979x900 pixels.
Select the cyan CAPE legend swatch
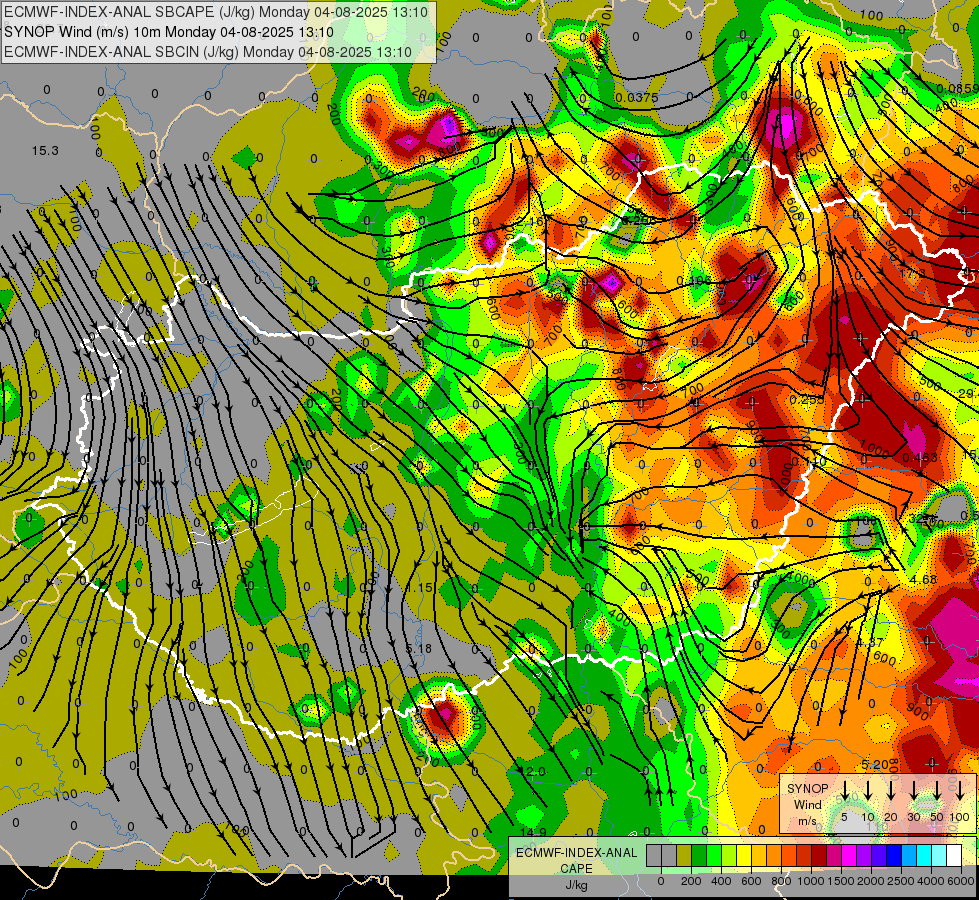[x=924, y=855]
